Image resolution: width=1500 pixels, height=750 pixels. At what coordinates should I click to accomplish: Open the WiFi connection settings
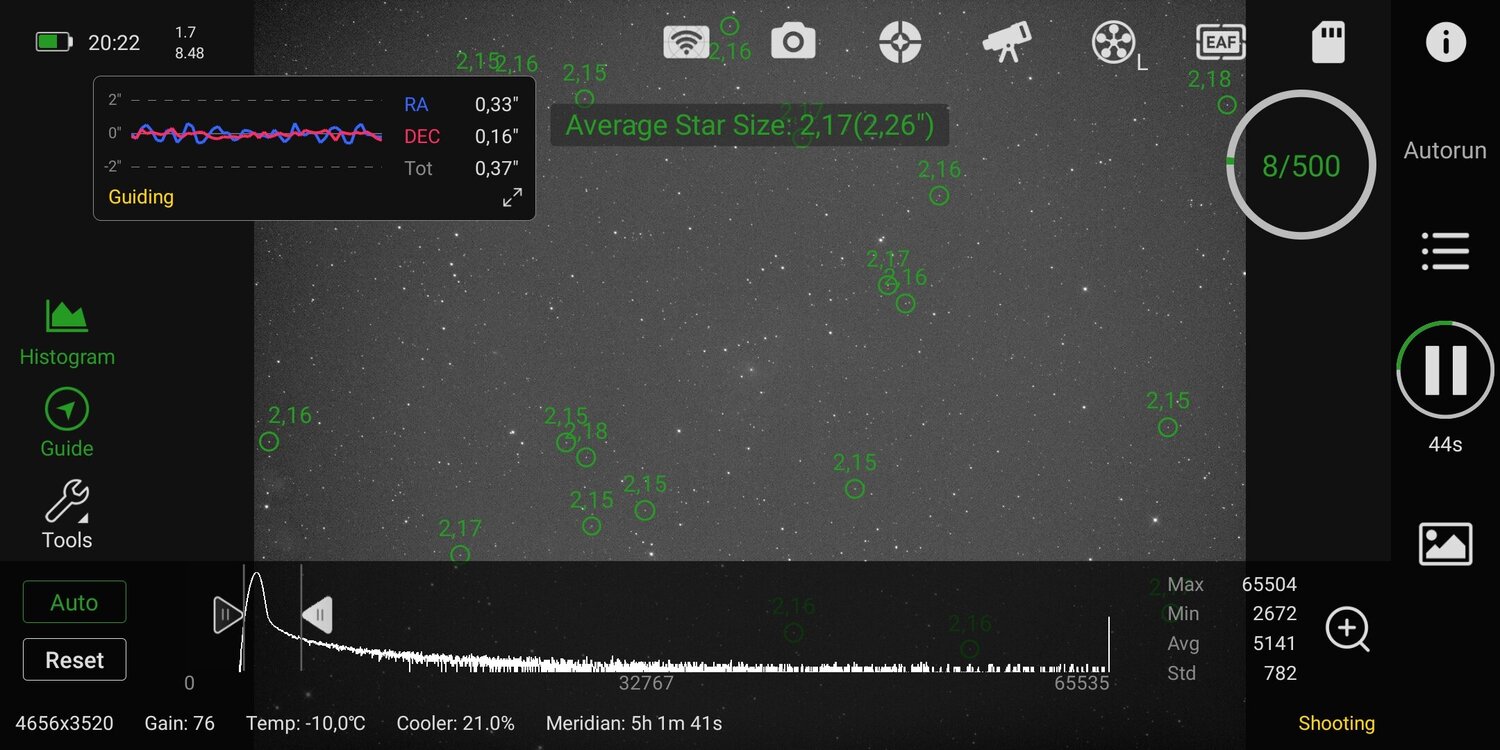coord(686,40)
